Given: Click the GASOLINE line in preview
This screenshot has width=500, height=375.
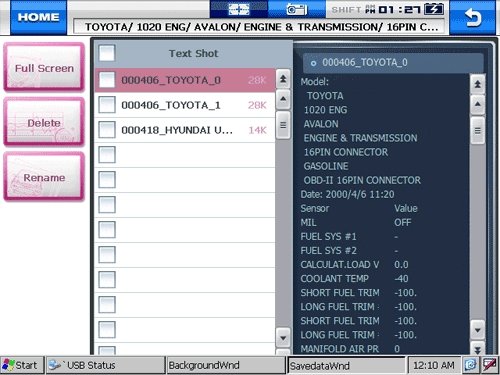Looking at the screenshot, I should point(326,166).
